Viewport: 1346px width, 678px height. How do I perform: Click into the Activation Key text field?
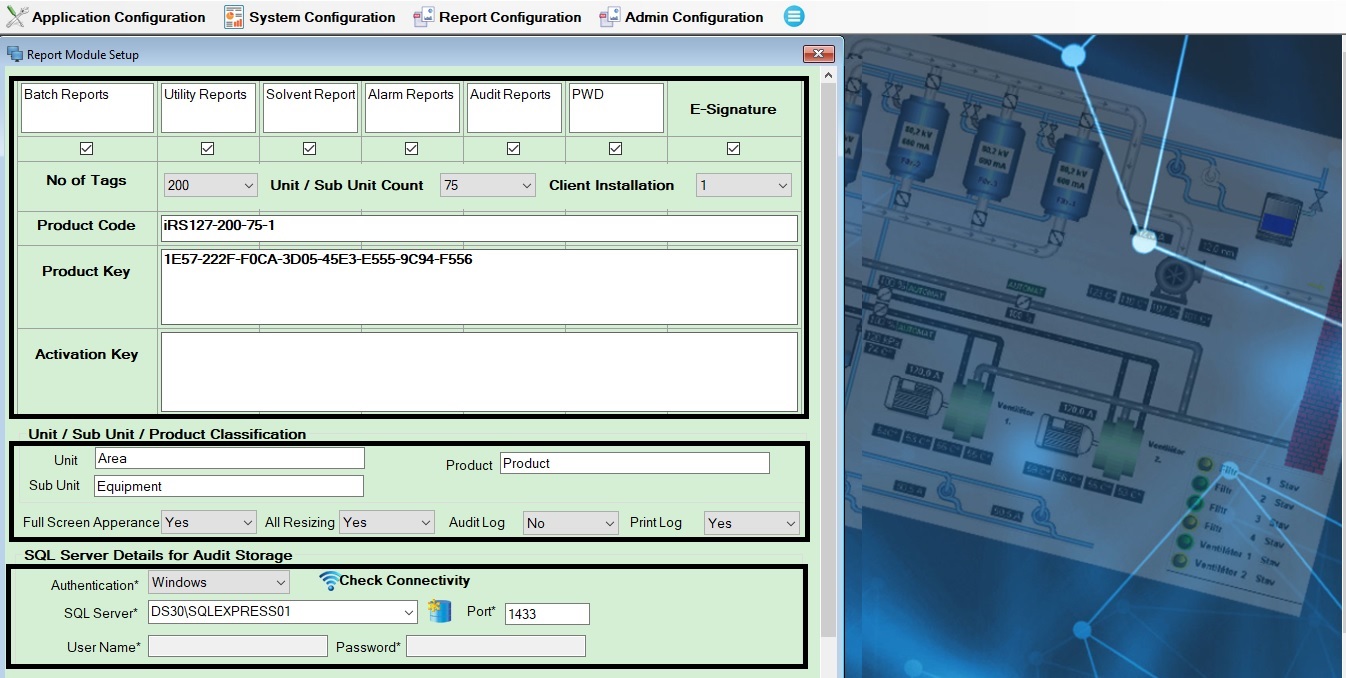click(479, 372)
